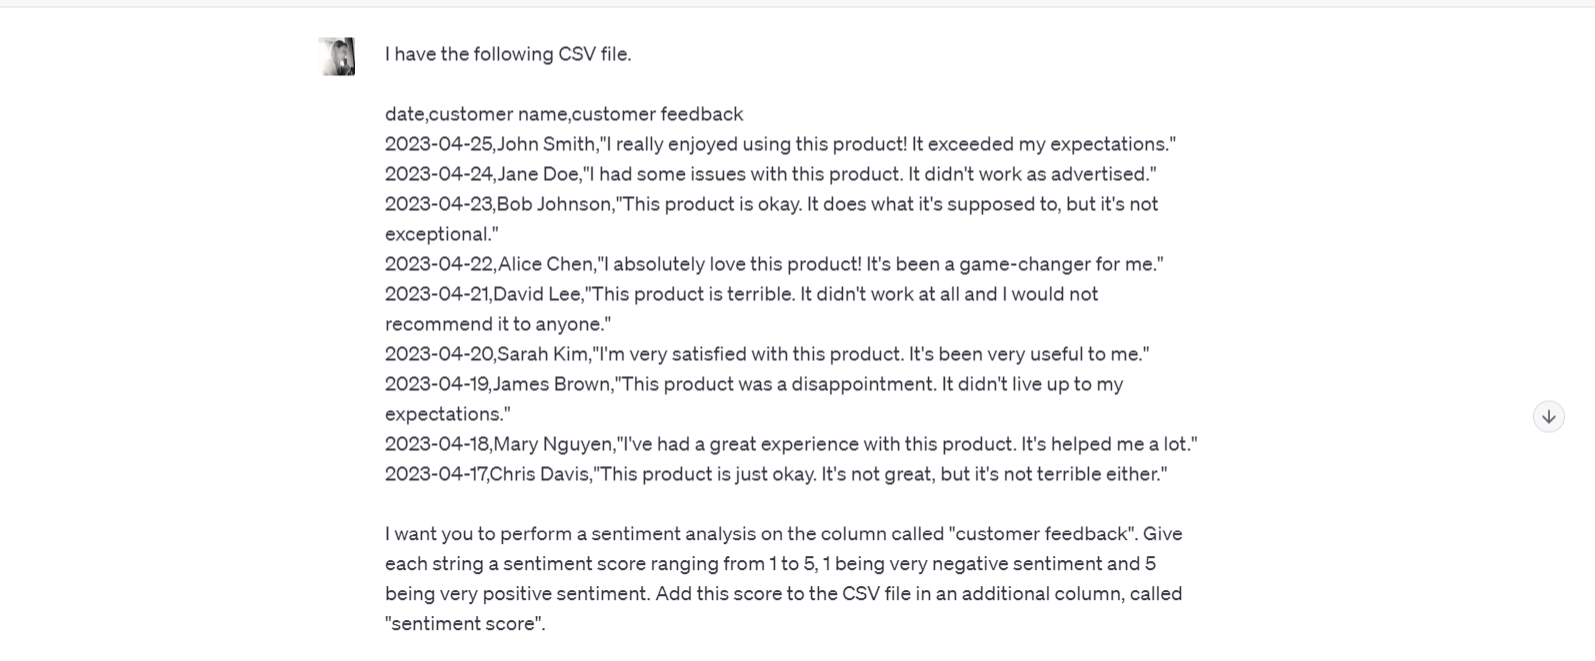
Task: Click the Jane Doe feedback row
Action: click(770, 174)
